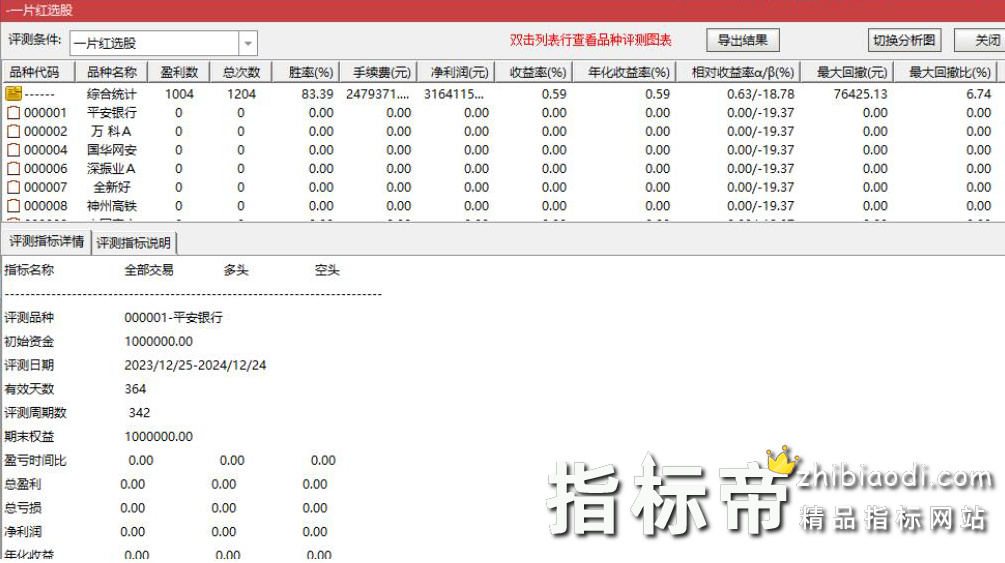
Task: Select the 平安银行 row
Action: click(502, 113)
